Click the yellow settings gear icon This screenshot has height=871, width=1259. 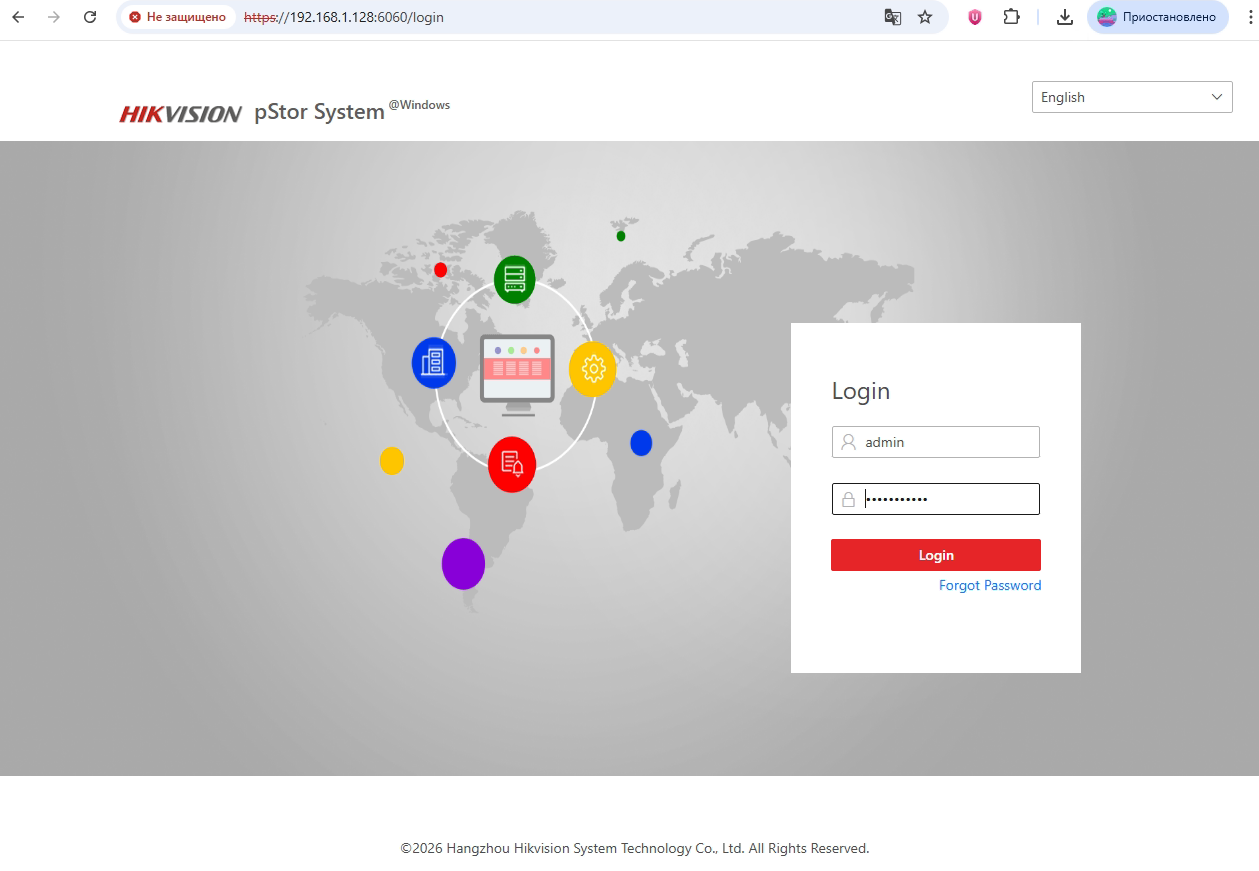click(x=592, y=369)
